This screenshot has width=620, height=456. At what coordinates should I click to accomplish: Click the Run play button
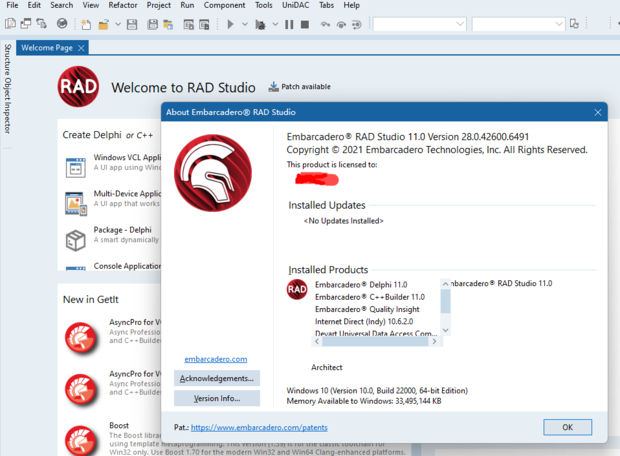[230, 25]
